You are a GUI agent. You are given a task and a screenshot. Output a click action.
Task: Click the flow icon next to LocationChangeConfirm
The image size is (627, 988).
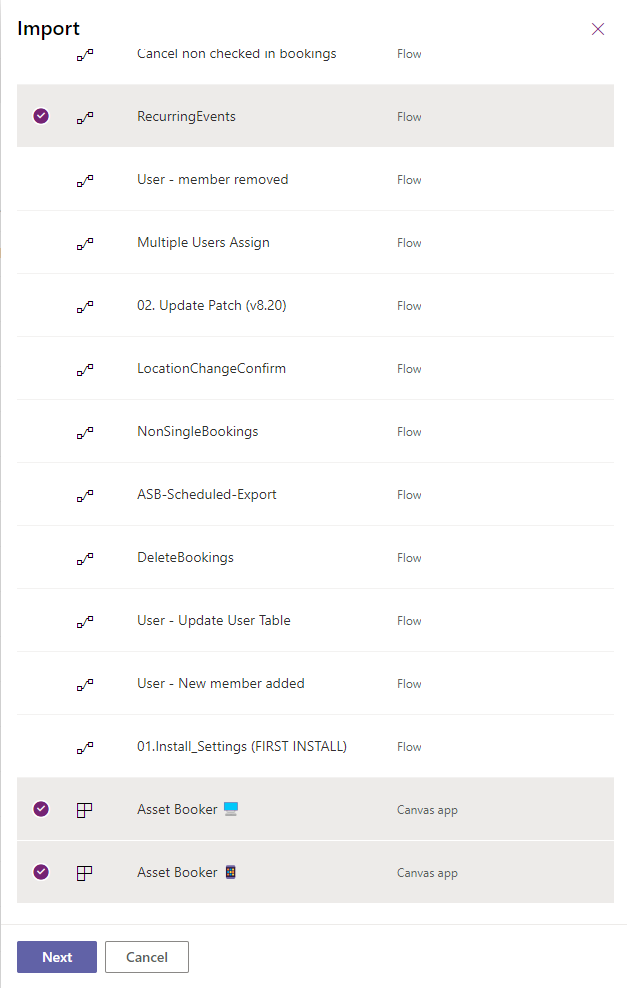85,369
